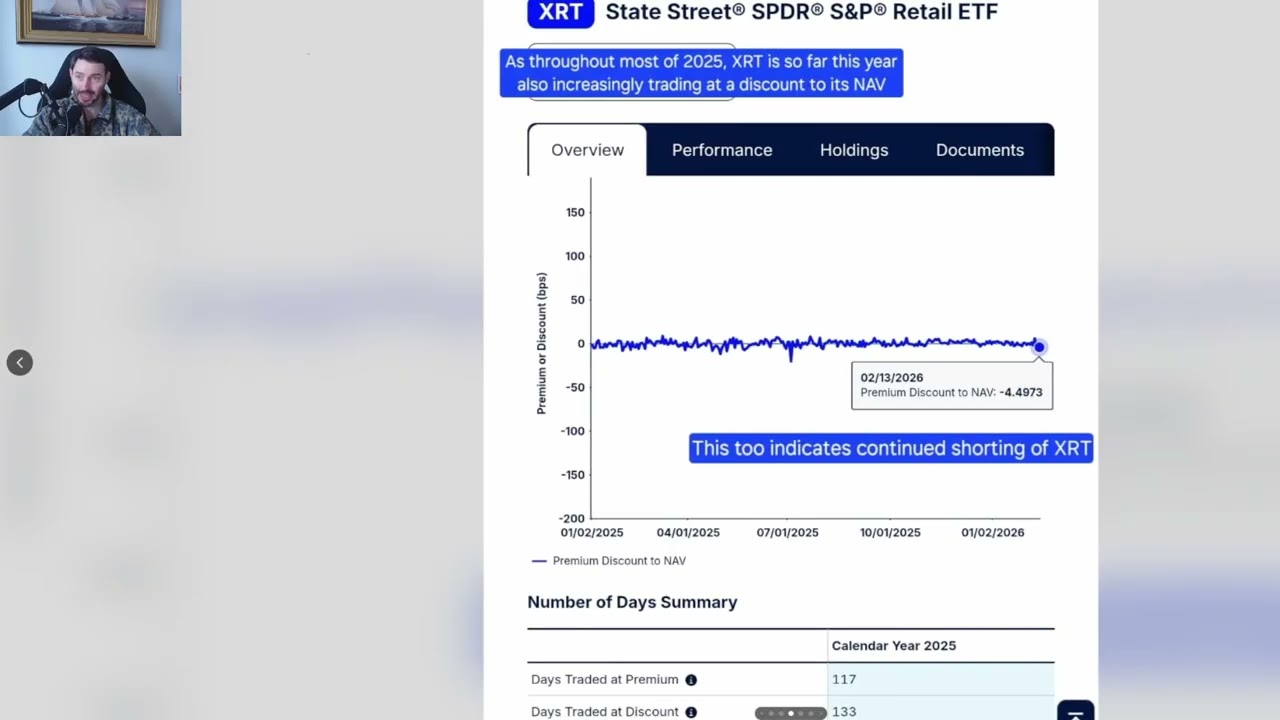1280x720 pixels.
Task: Click the Calendar Year 2025 column header
Action: point(894,646)
